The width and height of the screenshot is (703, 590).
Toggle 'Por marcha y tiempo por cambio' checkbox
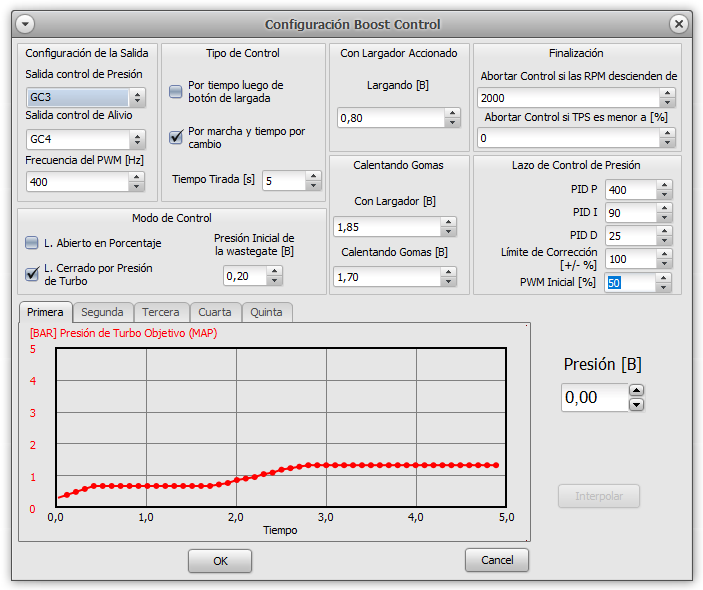(176, 137)
